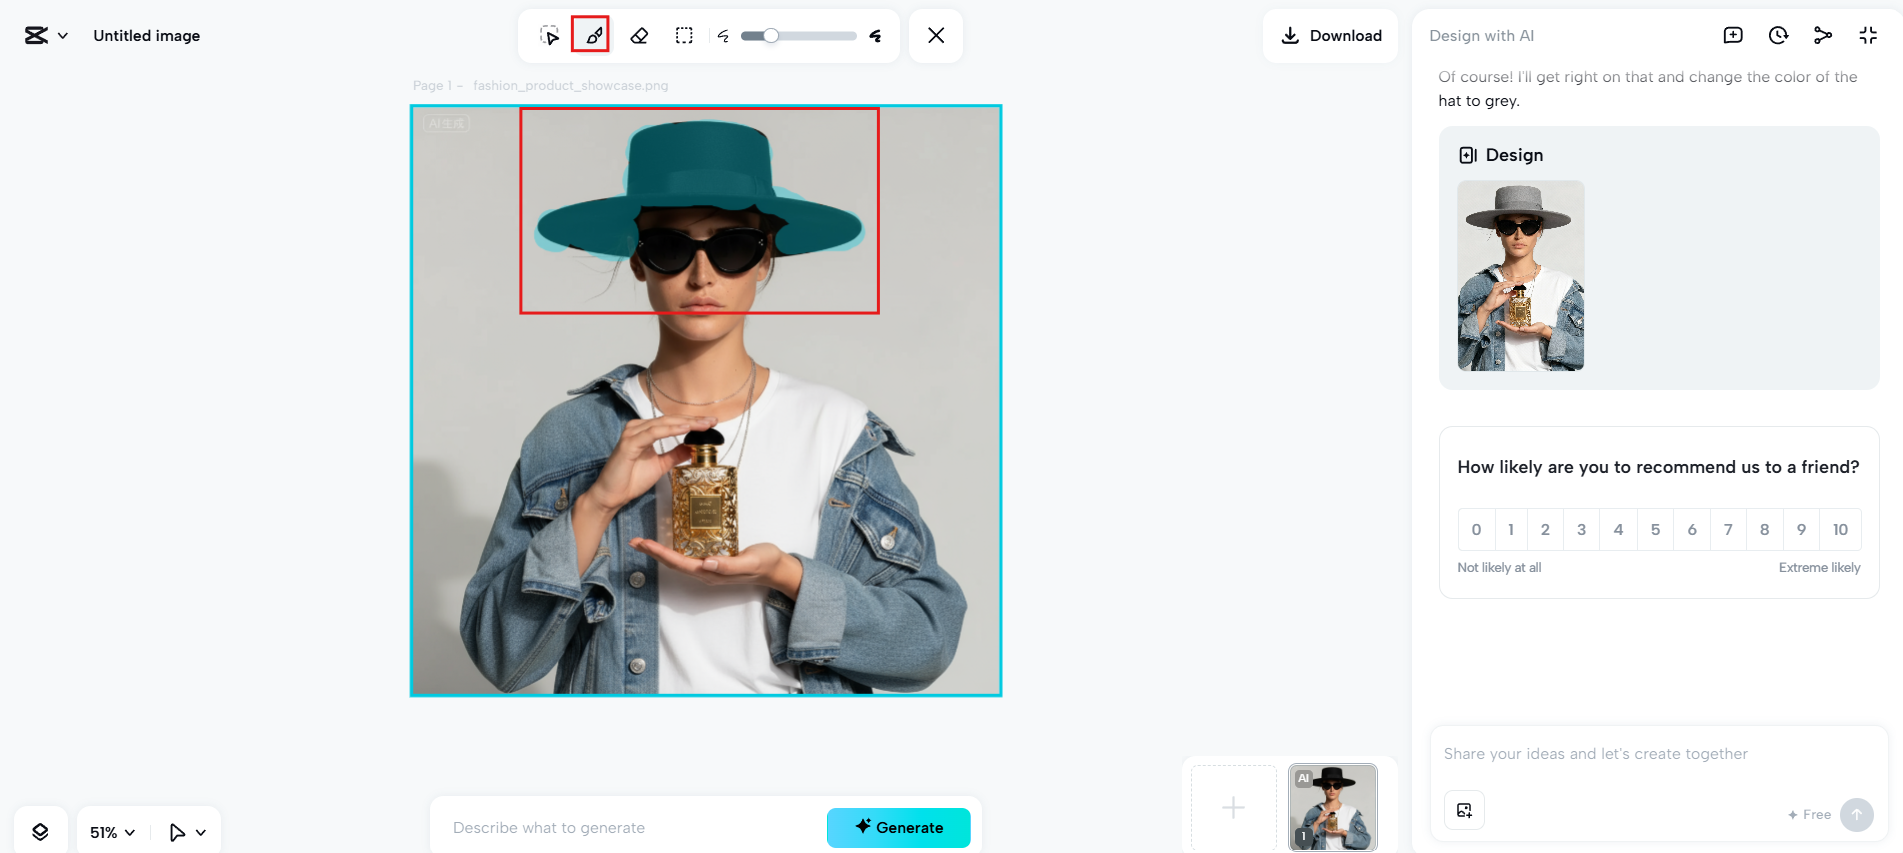Screen dimensions: 1903x853
Task: Click the Free credits label
Action: pyautogui.click(x=1809, y=815)
